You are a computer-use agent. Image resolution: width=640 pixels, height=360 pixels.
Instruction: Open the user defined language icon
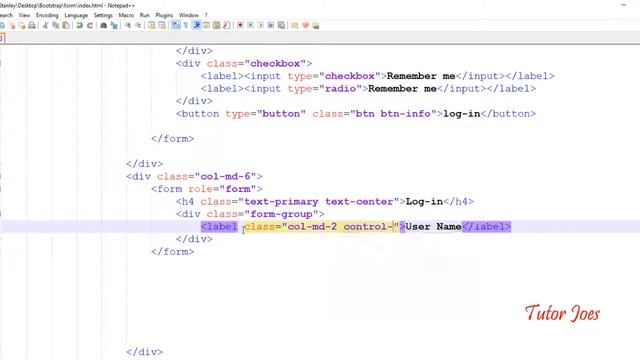pyautogui.click(x=207, y=25)
